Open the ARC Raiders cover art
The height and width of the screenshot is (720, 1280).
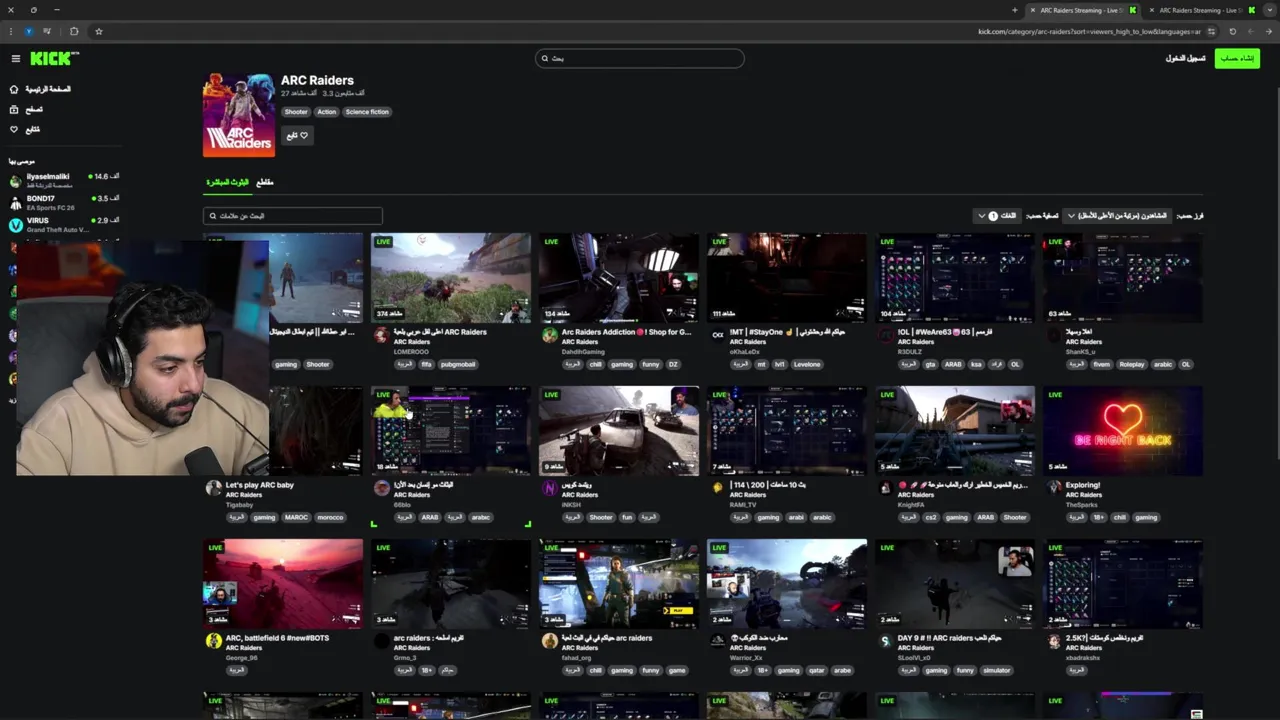239,114
